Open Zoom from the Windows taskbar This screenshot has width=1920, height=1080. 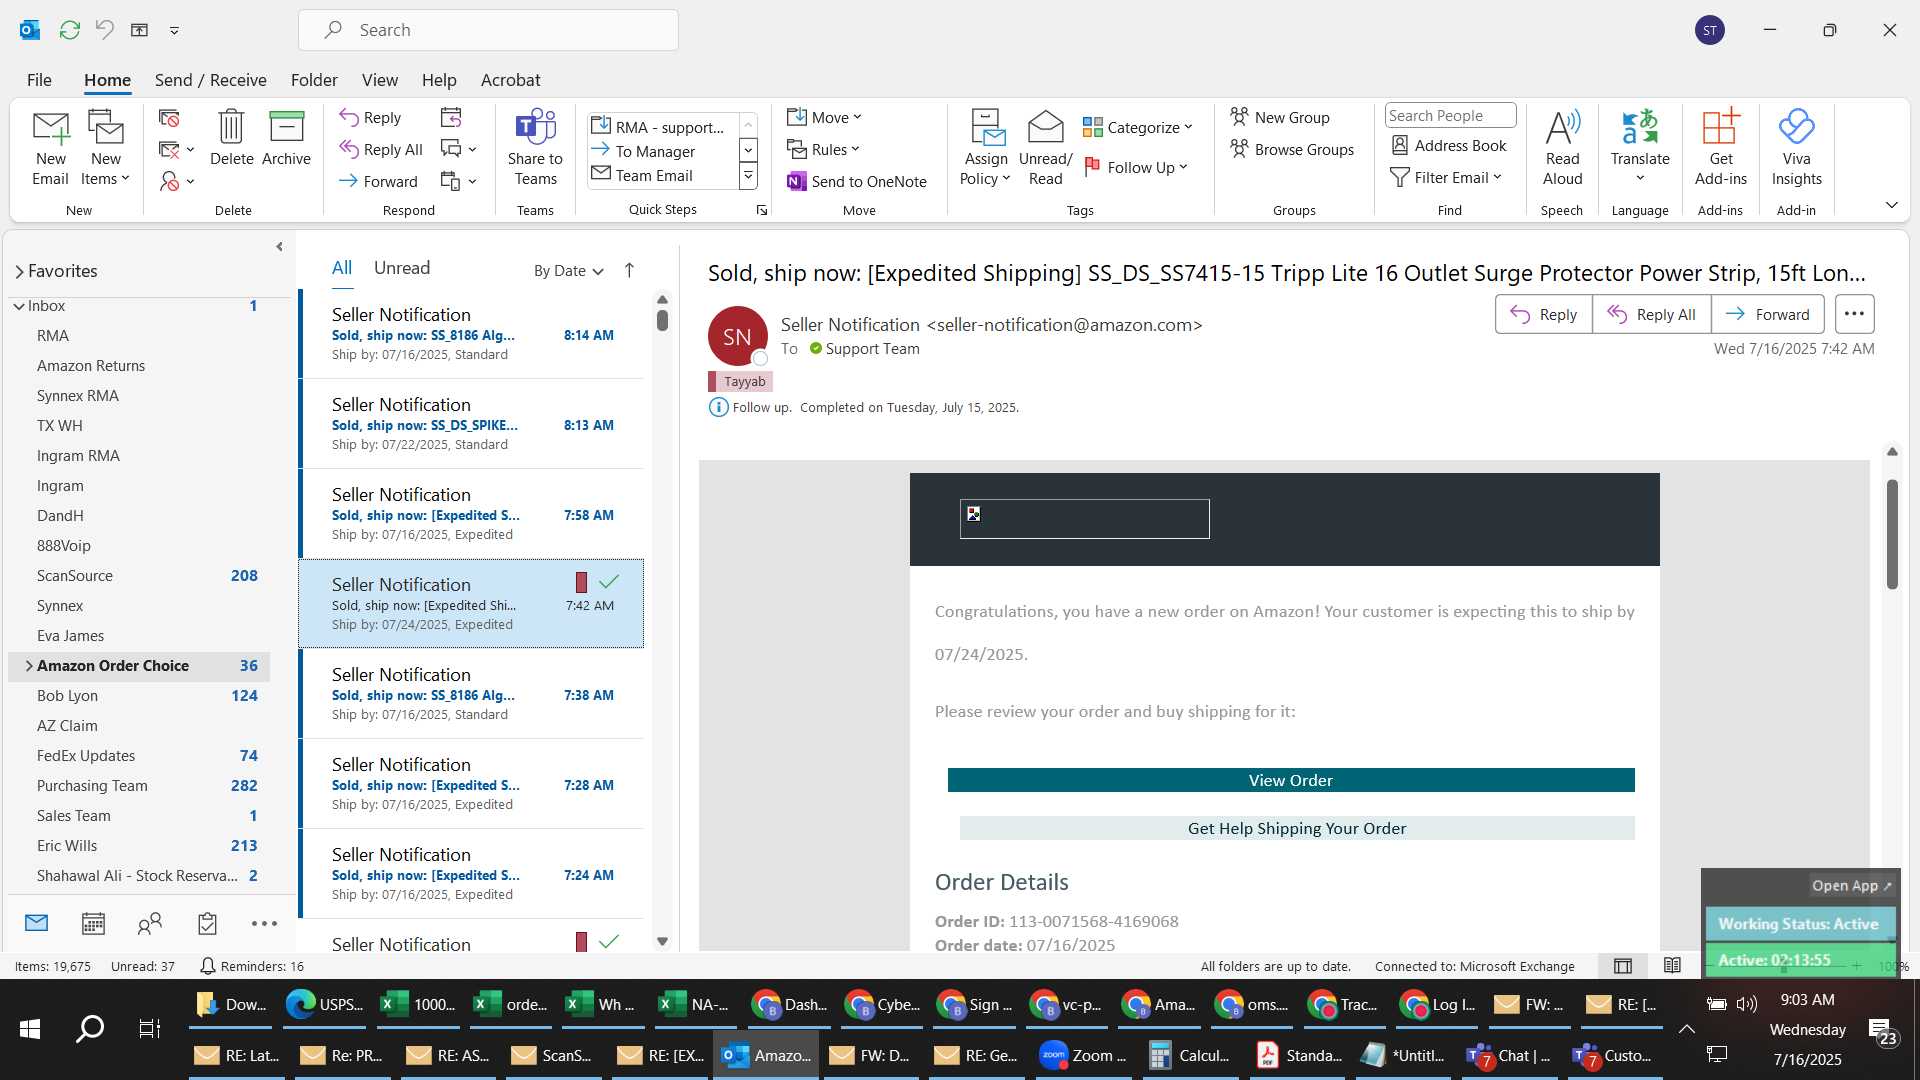coord(1083,1056)
